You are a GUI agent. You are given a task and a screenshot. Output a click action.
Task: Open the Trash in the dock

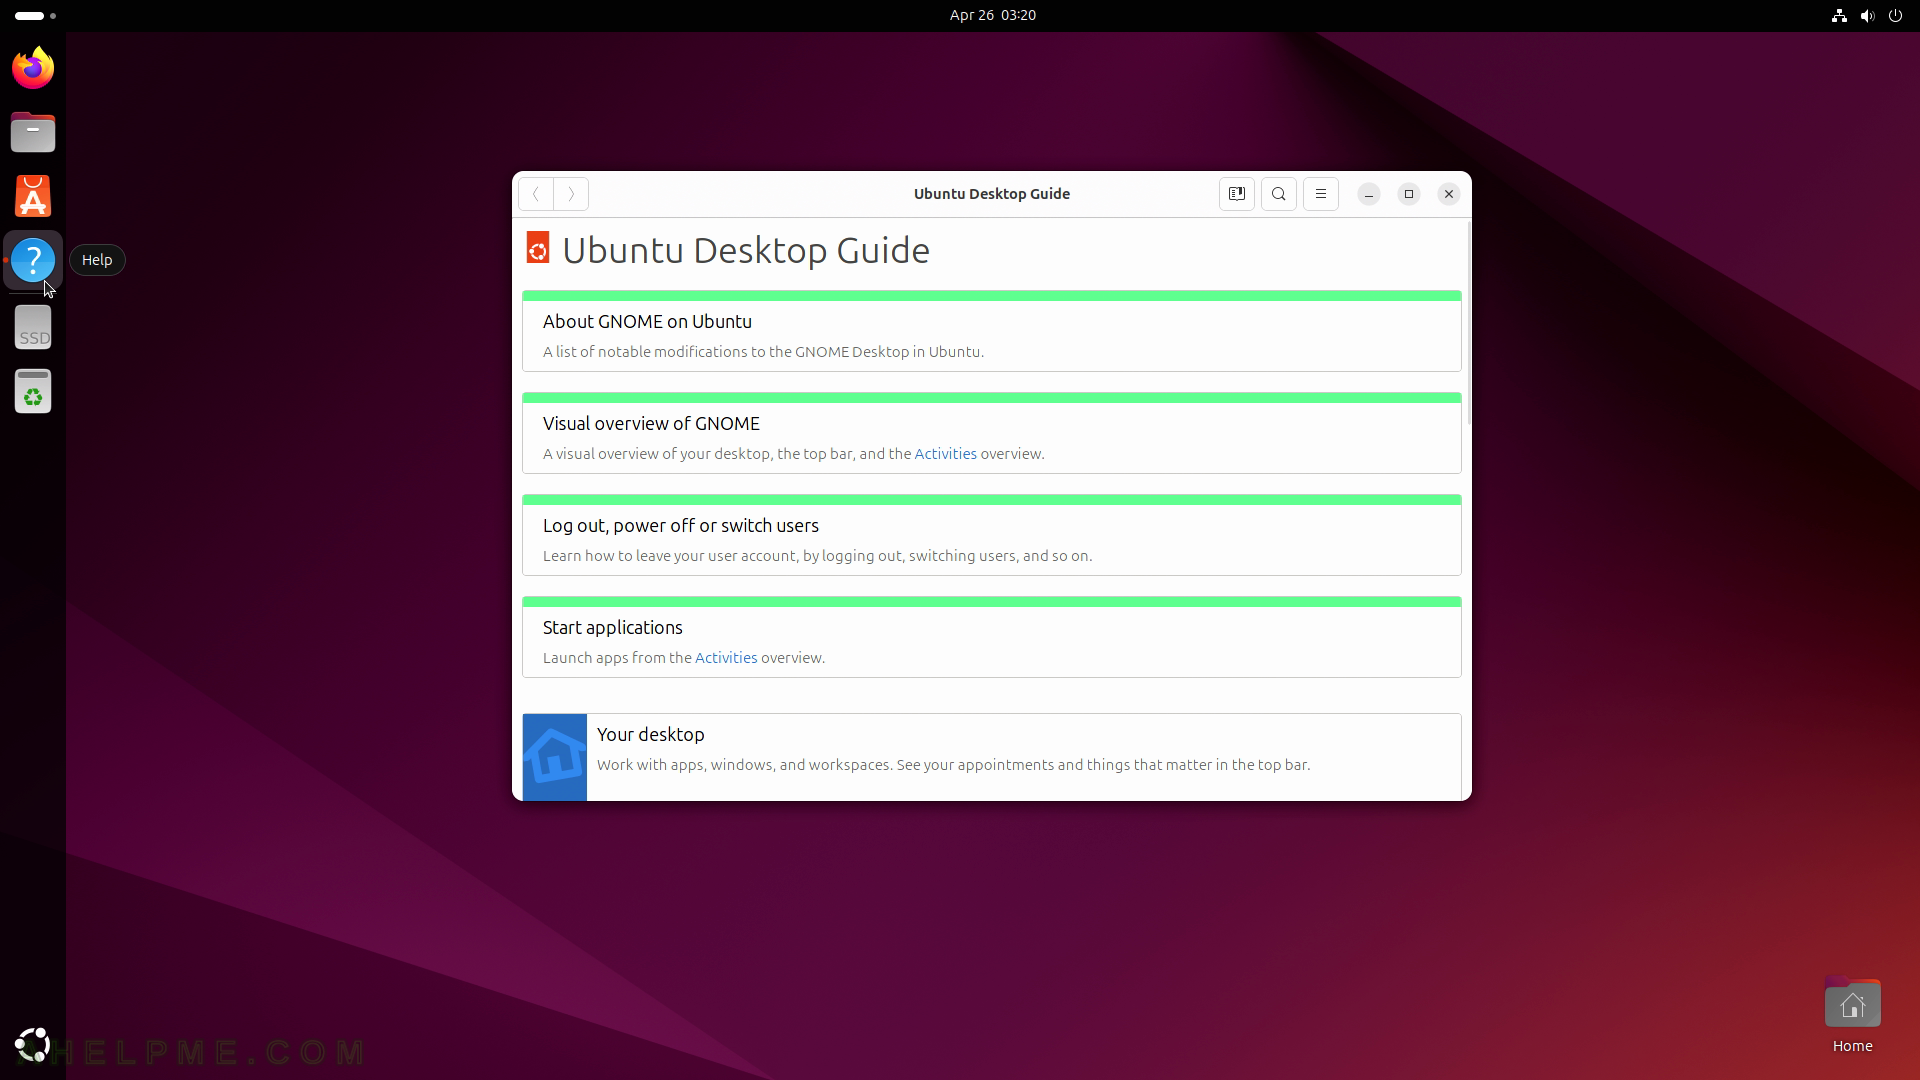pyautogui.click(x=33, y=391)
